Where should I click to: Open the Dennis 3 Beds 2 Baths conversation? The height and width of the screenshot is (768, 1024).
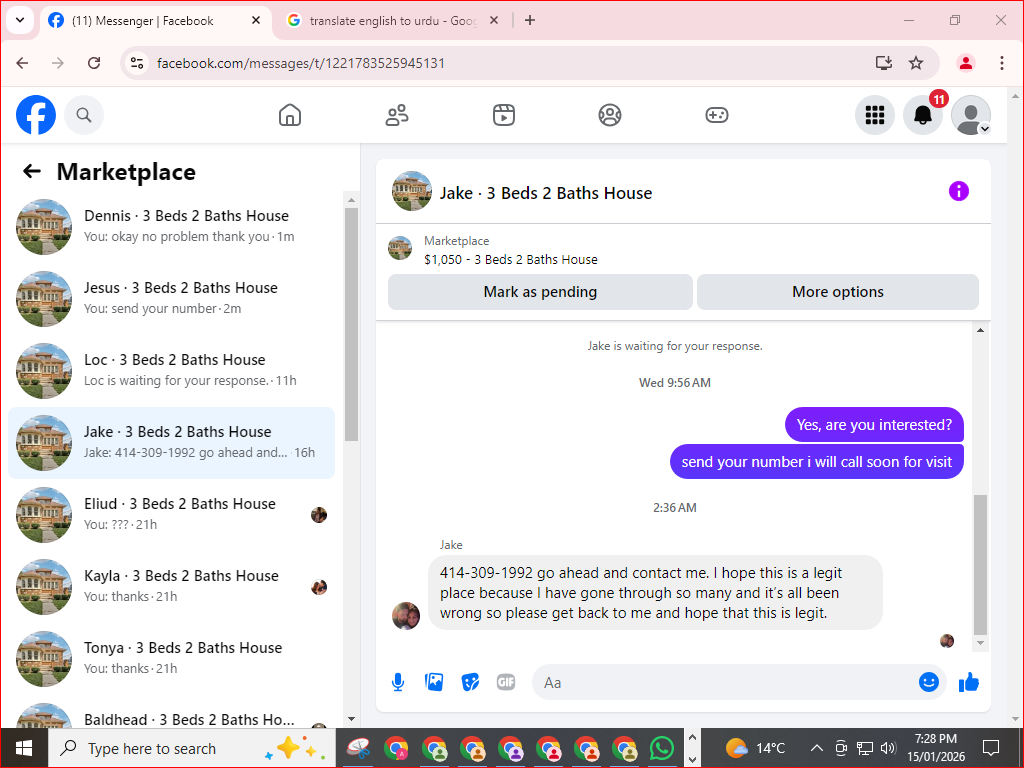coord(172,227)
